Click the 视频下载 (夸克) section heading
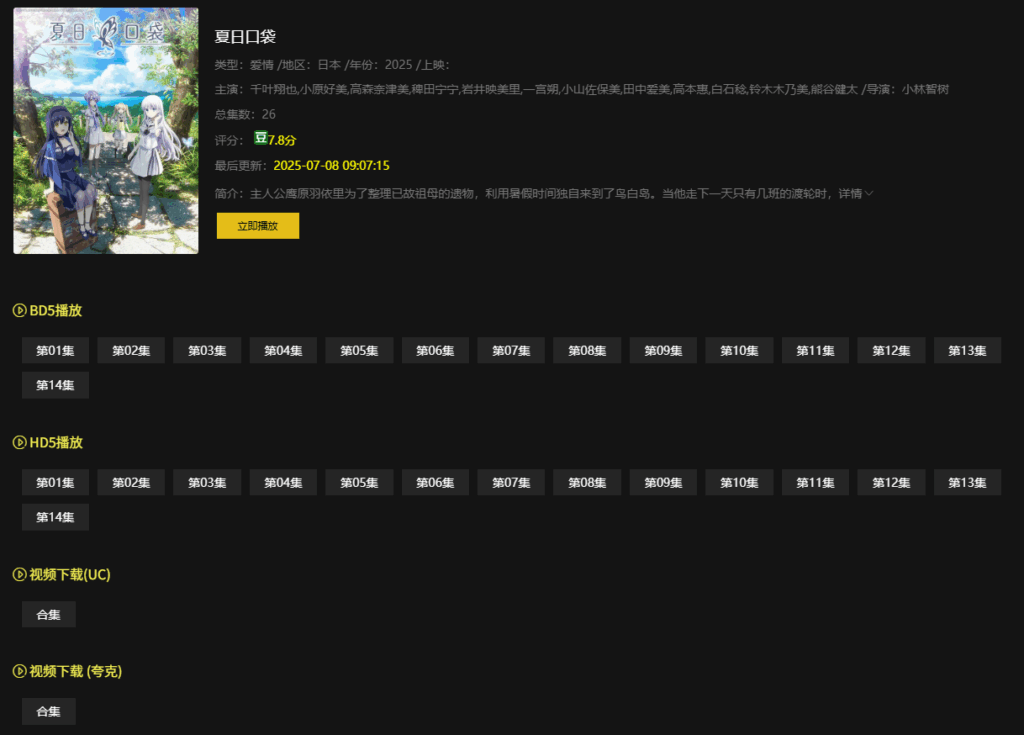Image resolution: width=1024 pixels, height=735 pixels. pos(76,671)
